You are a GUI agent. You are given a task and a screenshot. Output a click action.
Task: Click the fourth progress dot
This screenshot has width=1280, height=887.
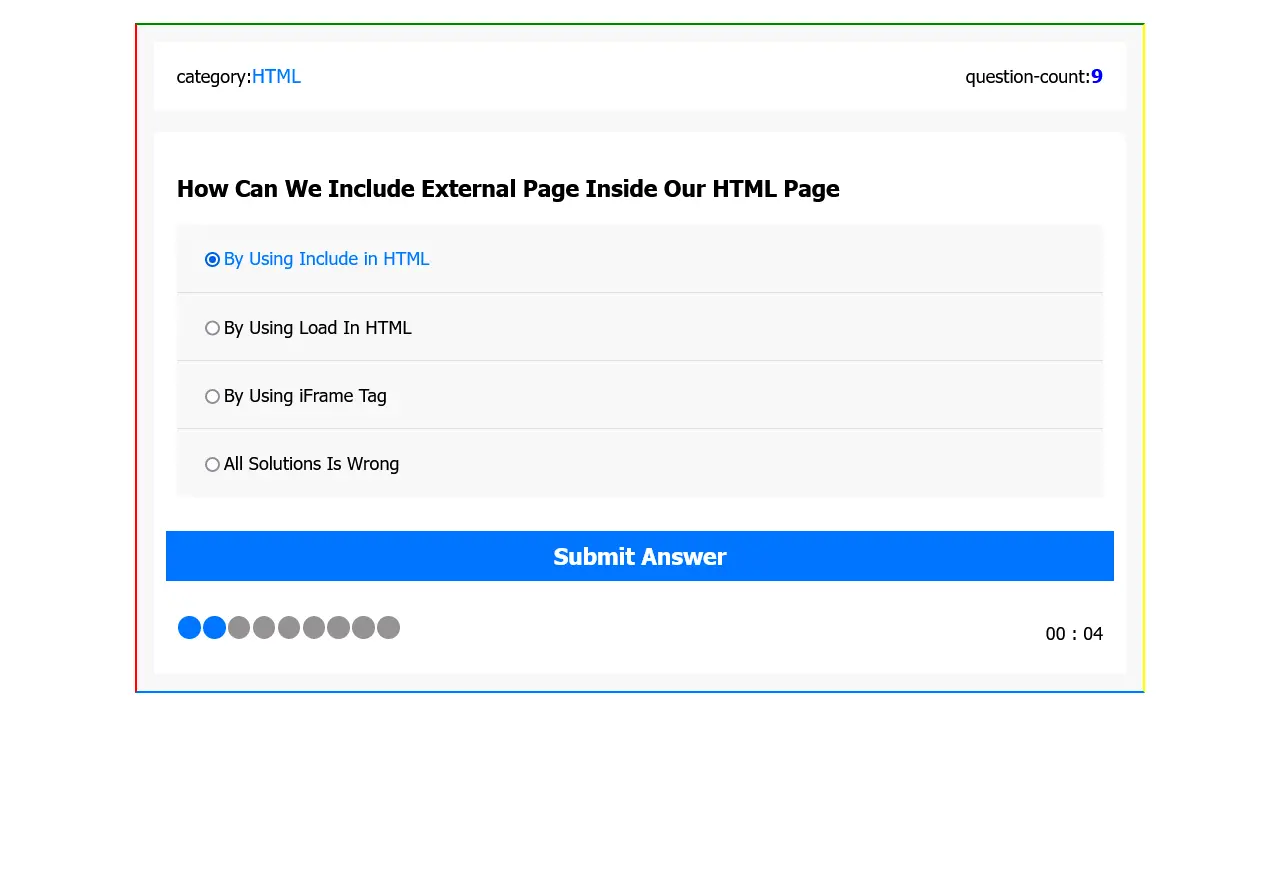(264, 628)
